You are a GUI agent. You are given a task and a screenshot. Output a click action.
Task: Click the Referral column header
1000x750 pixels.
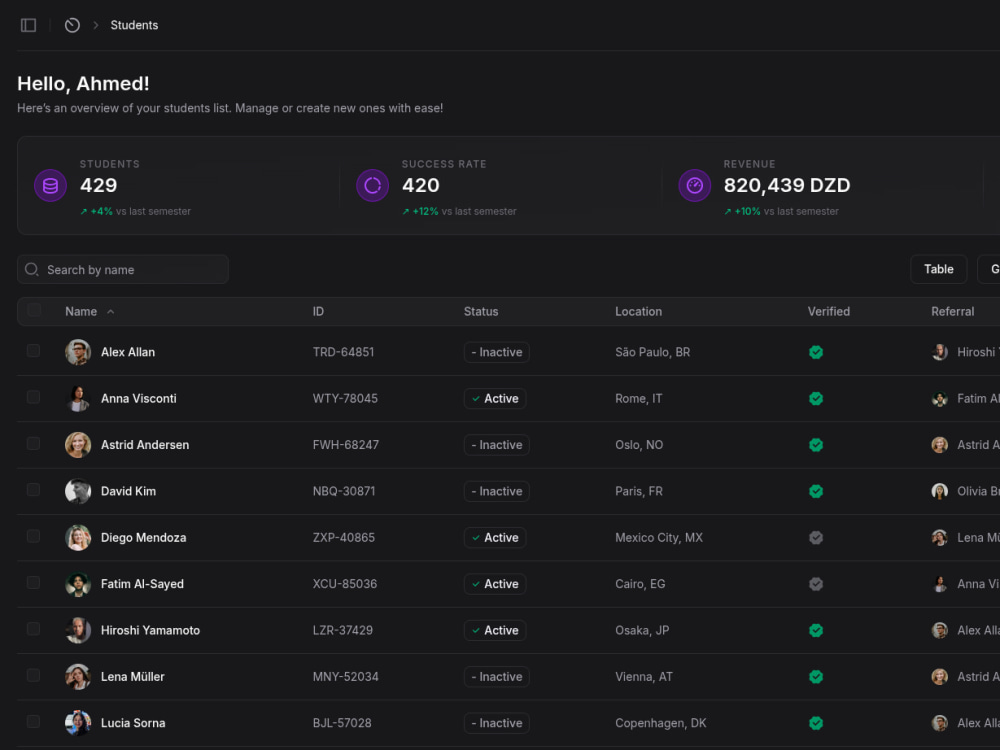click(952, 311)
